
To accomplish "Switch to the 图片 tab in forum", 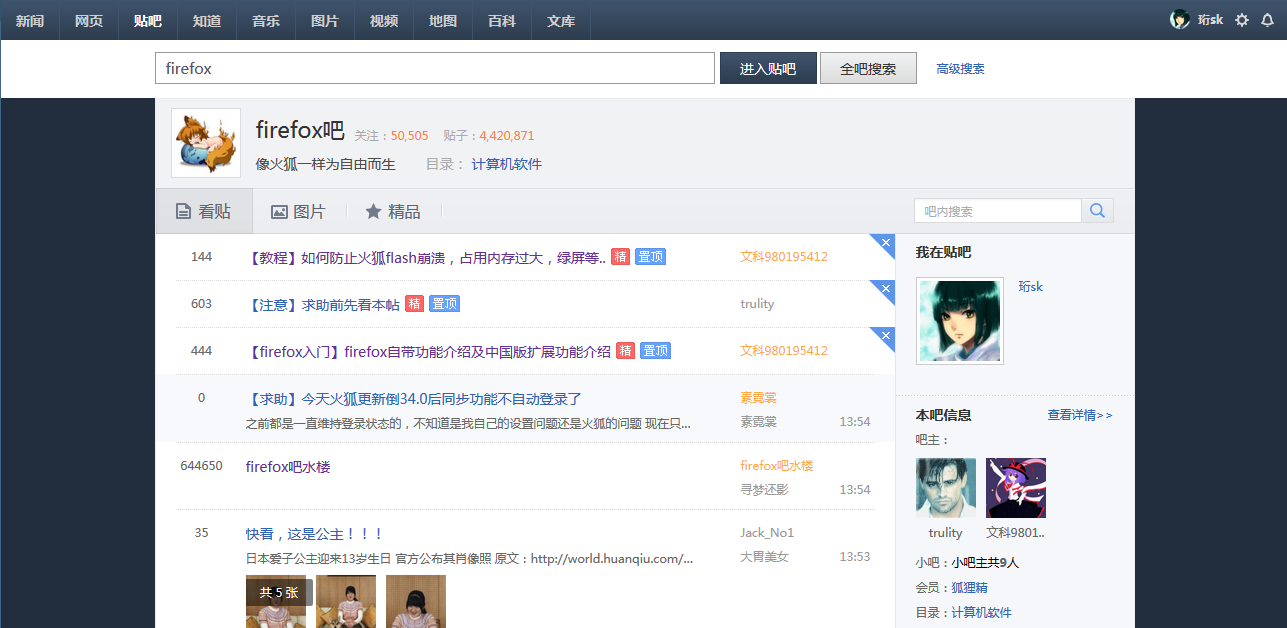I will pyautogui.click(x=298, y=211).
